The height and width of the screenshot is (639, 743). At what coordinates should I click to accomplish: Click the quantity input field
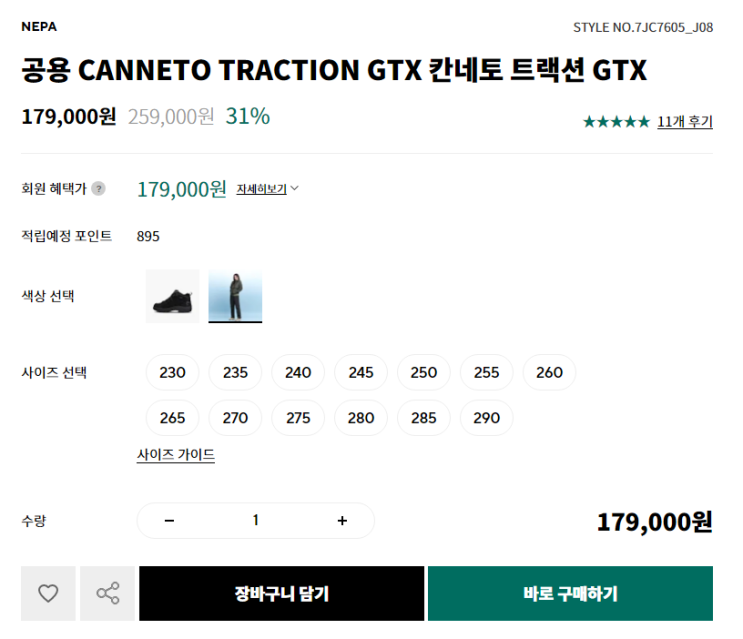tap(256, 520)
